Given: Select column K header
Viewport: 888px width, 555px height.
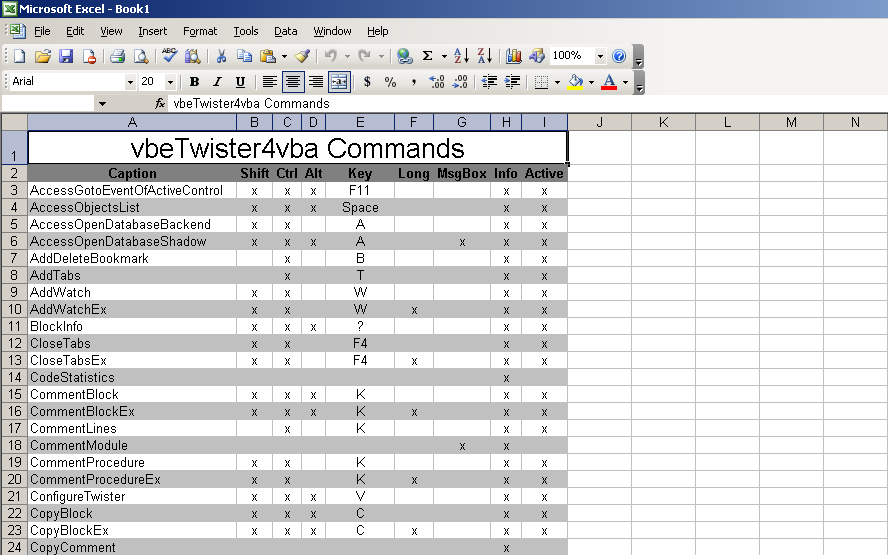Looking at the screenshot, I should (x=664, y=122).
